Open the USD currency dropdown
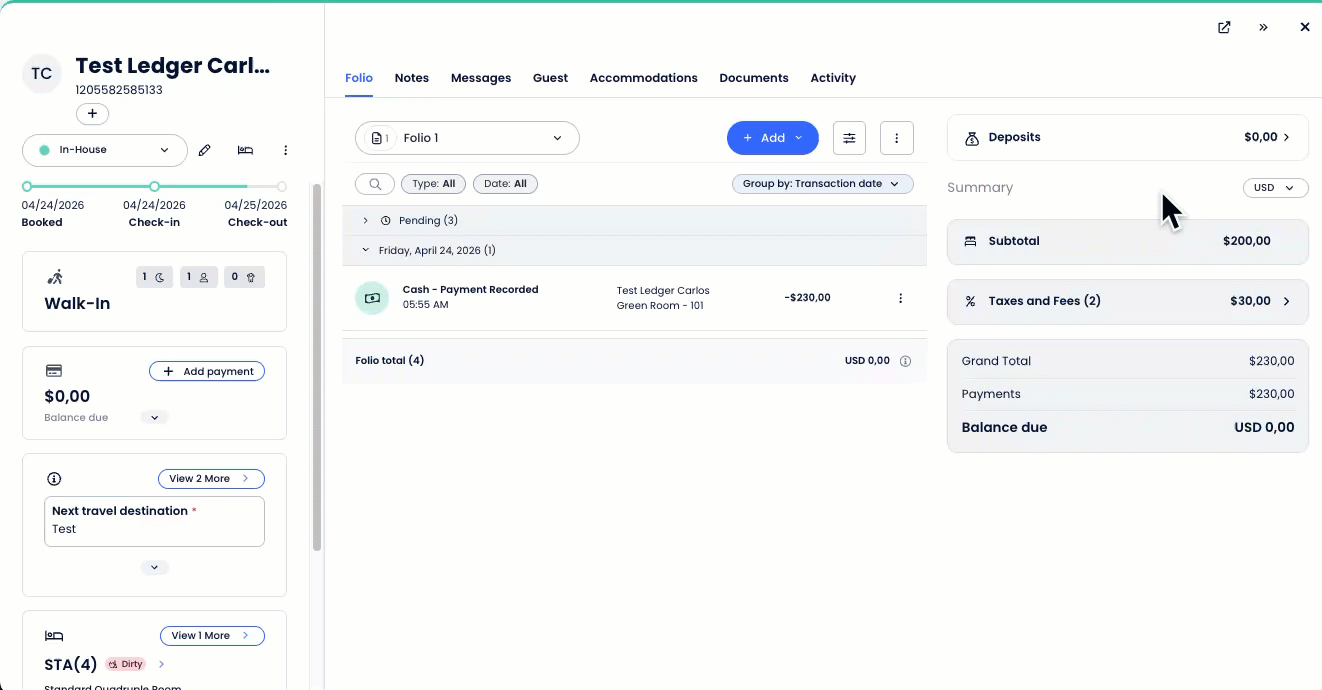The width and height of the screenshot is (1322, 690). pos(1275,188)
